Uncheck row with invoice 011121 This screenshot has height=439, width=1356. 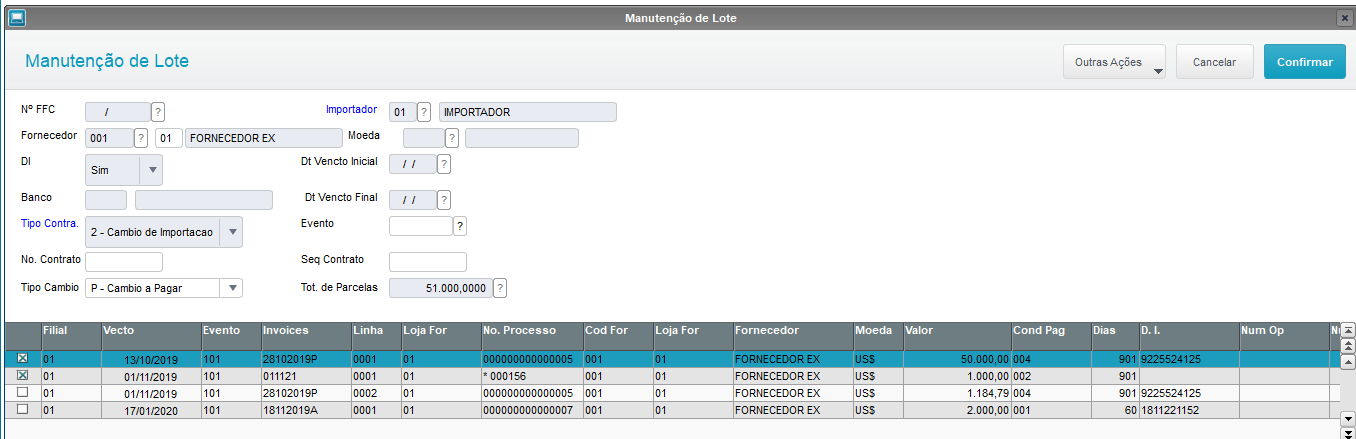coord(22,375)
